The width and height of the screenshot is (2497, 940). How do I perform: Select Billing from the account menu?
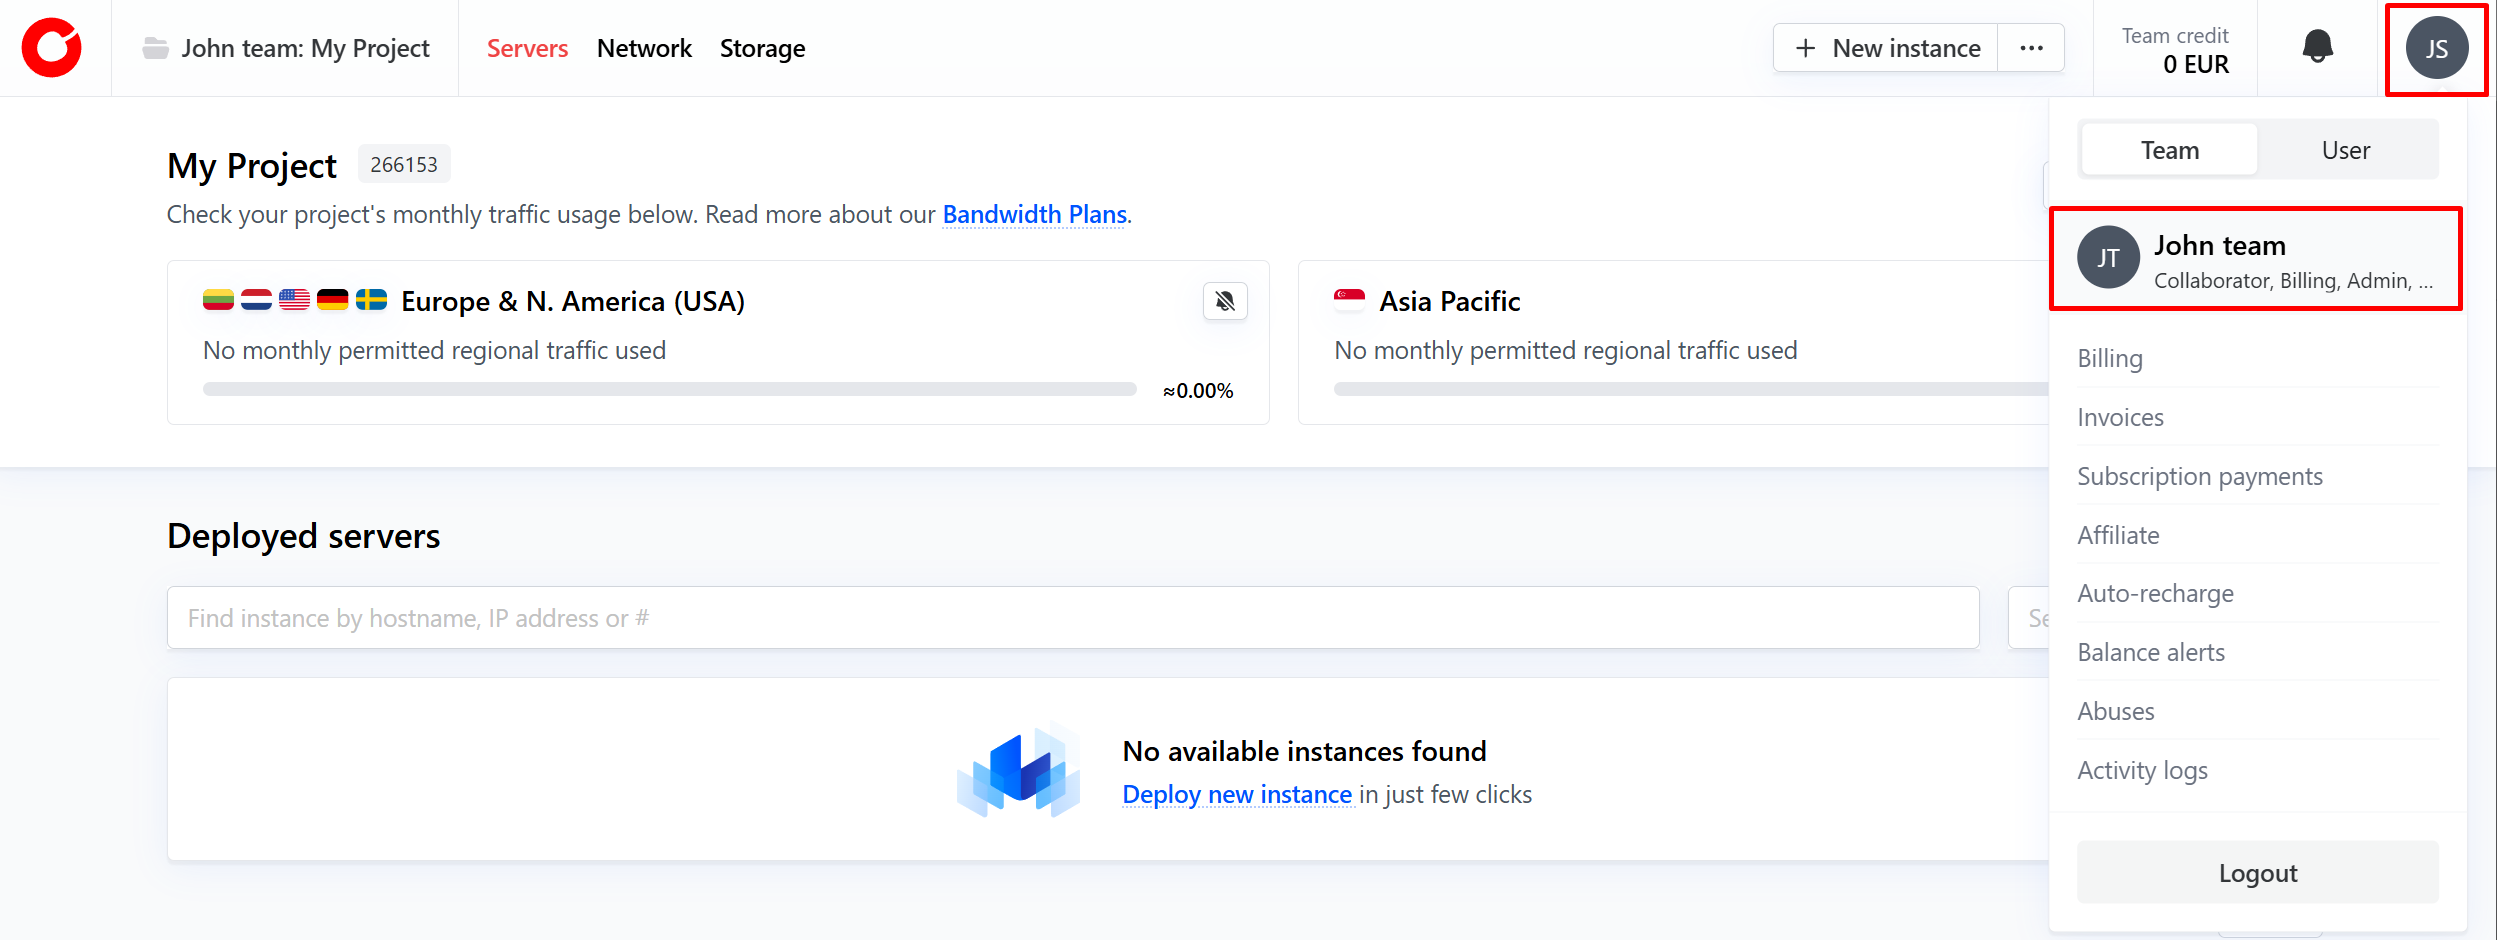(x=2110, y=358)
